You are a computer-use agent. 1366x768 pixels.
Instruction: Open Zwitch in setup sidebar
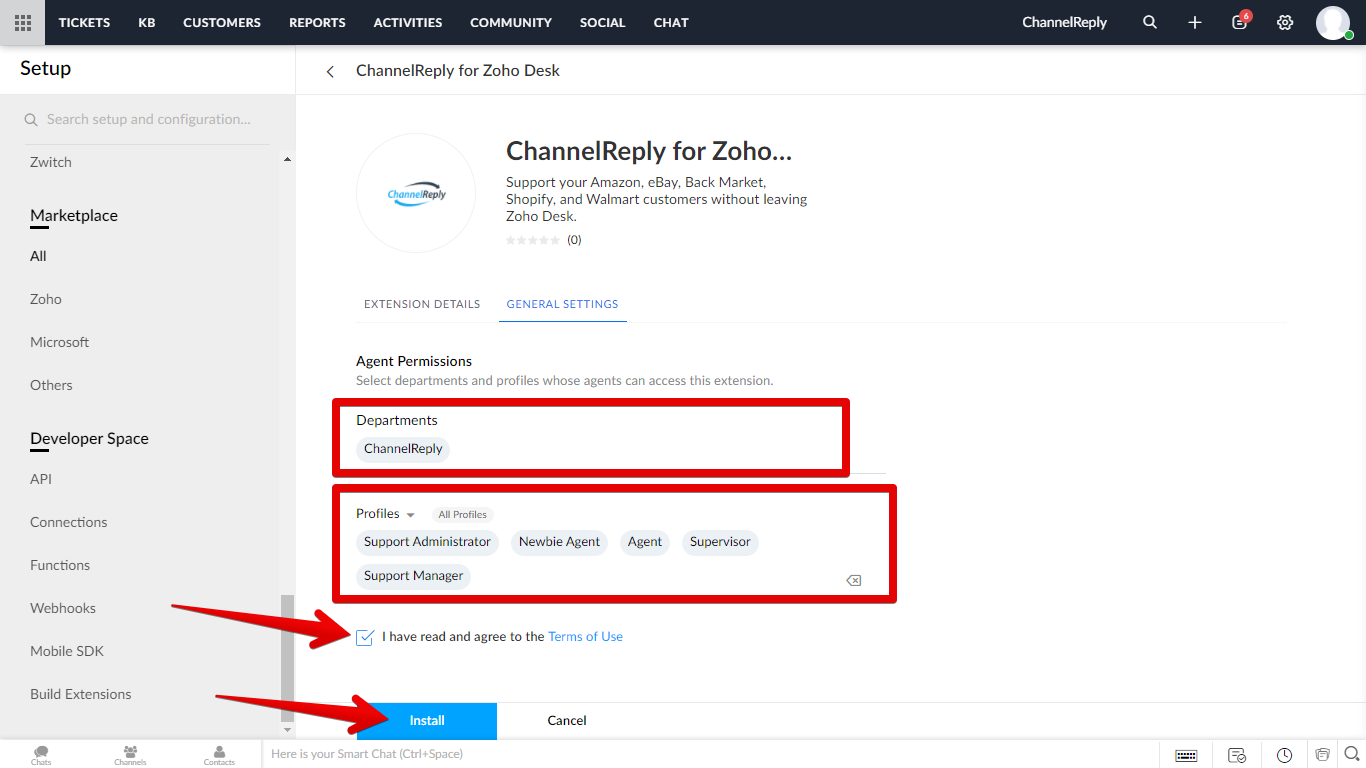click(51, 162)
